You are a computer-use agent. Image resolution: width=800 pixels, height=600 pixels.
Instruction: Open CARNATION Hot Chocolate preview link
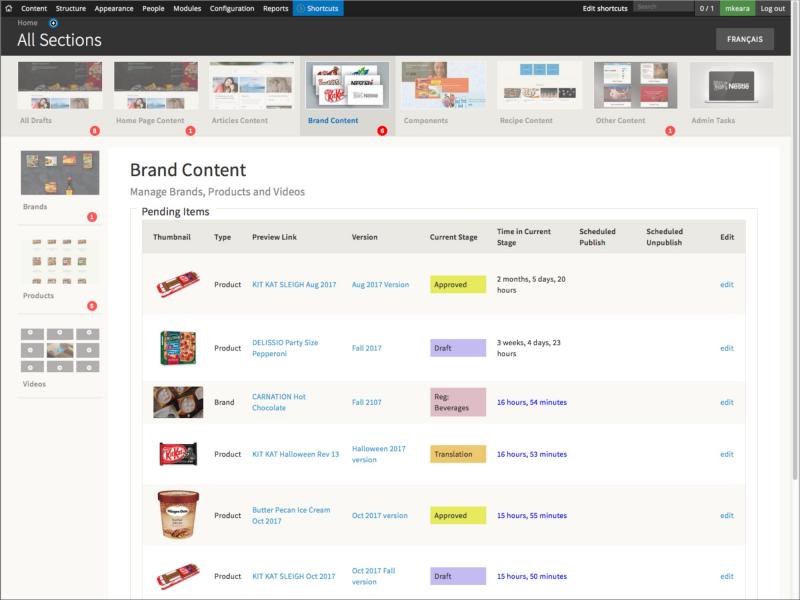279,402
